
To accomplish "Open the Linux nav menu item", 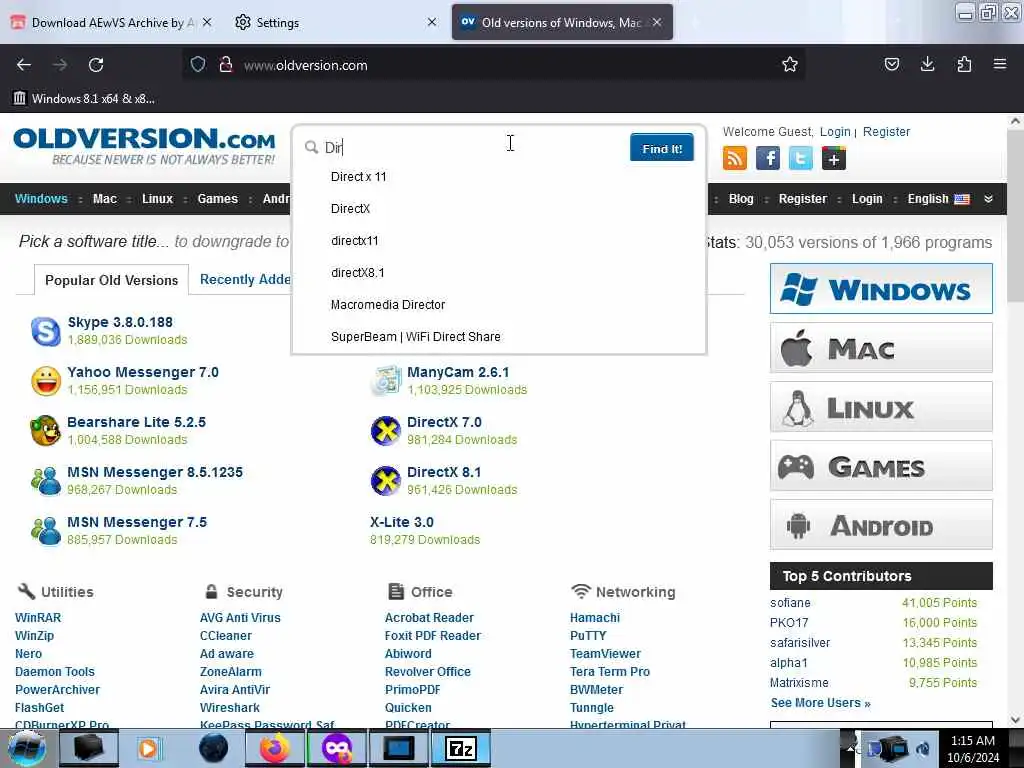I will (x=157, y=199).
